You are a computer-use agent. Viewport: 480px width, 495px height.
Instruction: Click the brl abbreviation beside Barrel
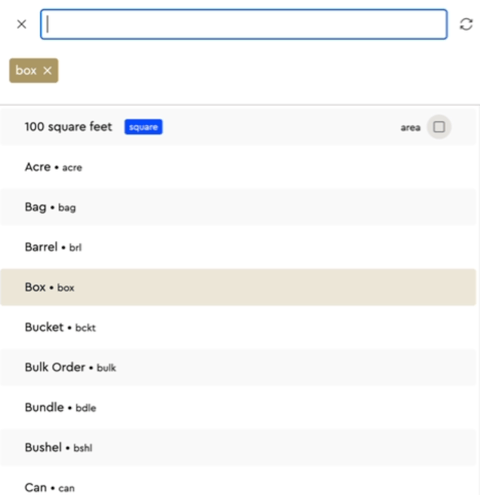(75, 247)
